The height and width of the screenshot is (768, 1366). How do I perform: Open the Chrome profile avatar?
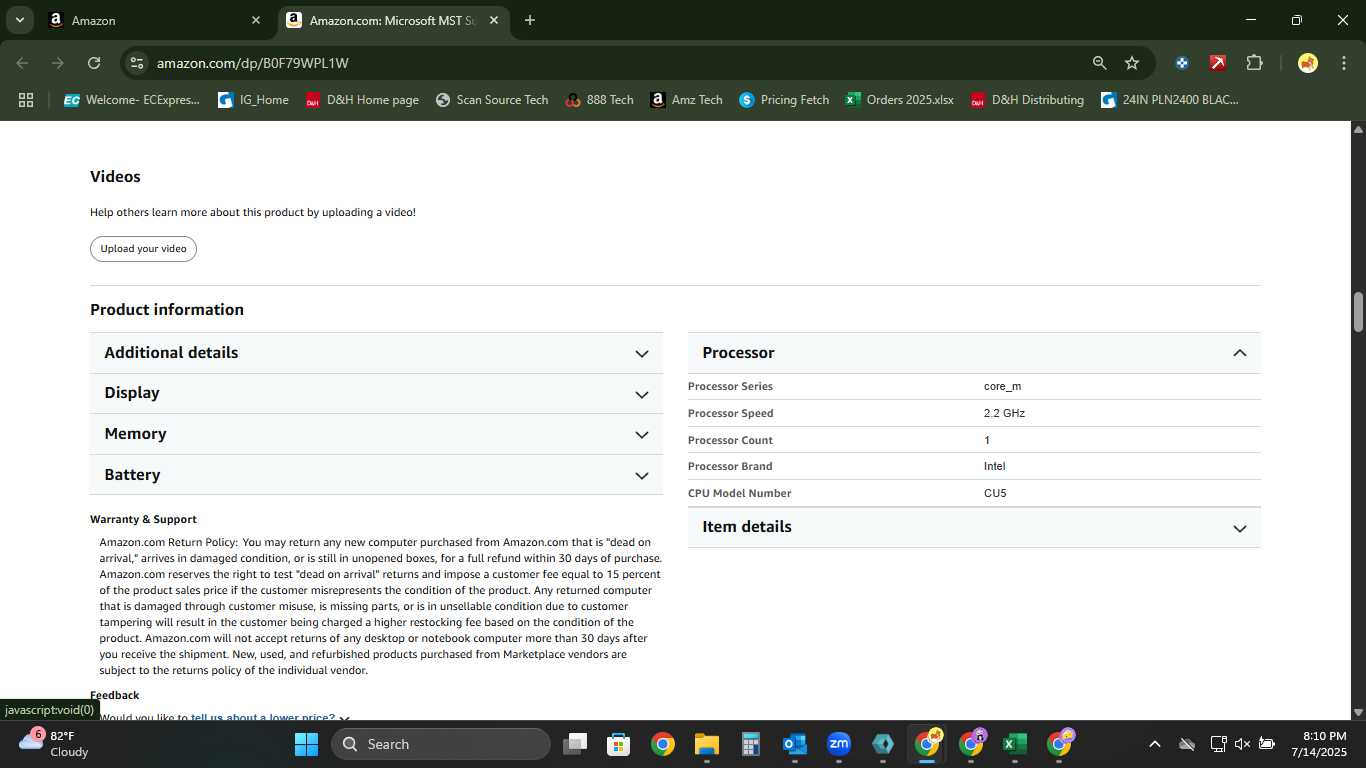(x=1307, y=63)
